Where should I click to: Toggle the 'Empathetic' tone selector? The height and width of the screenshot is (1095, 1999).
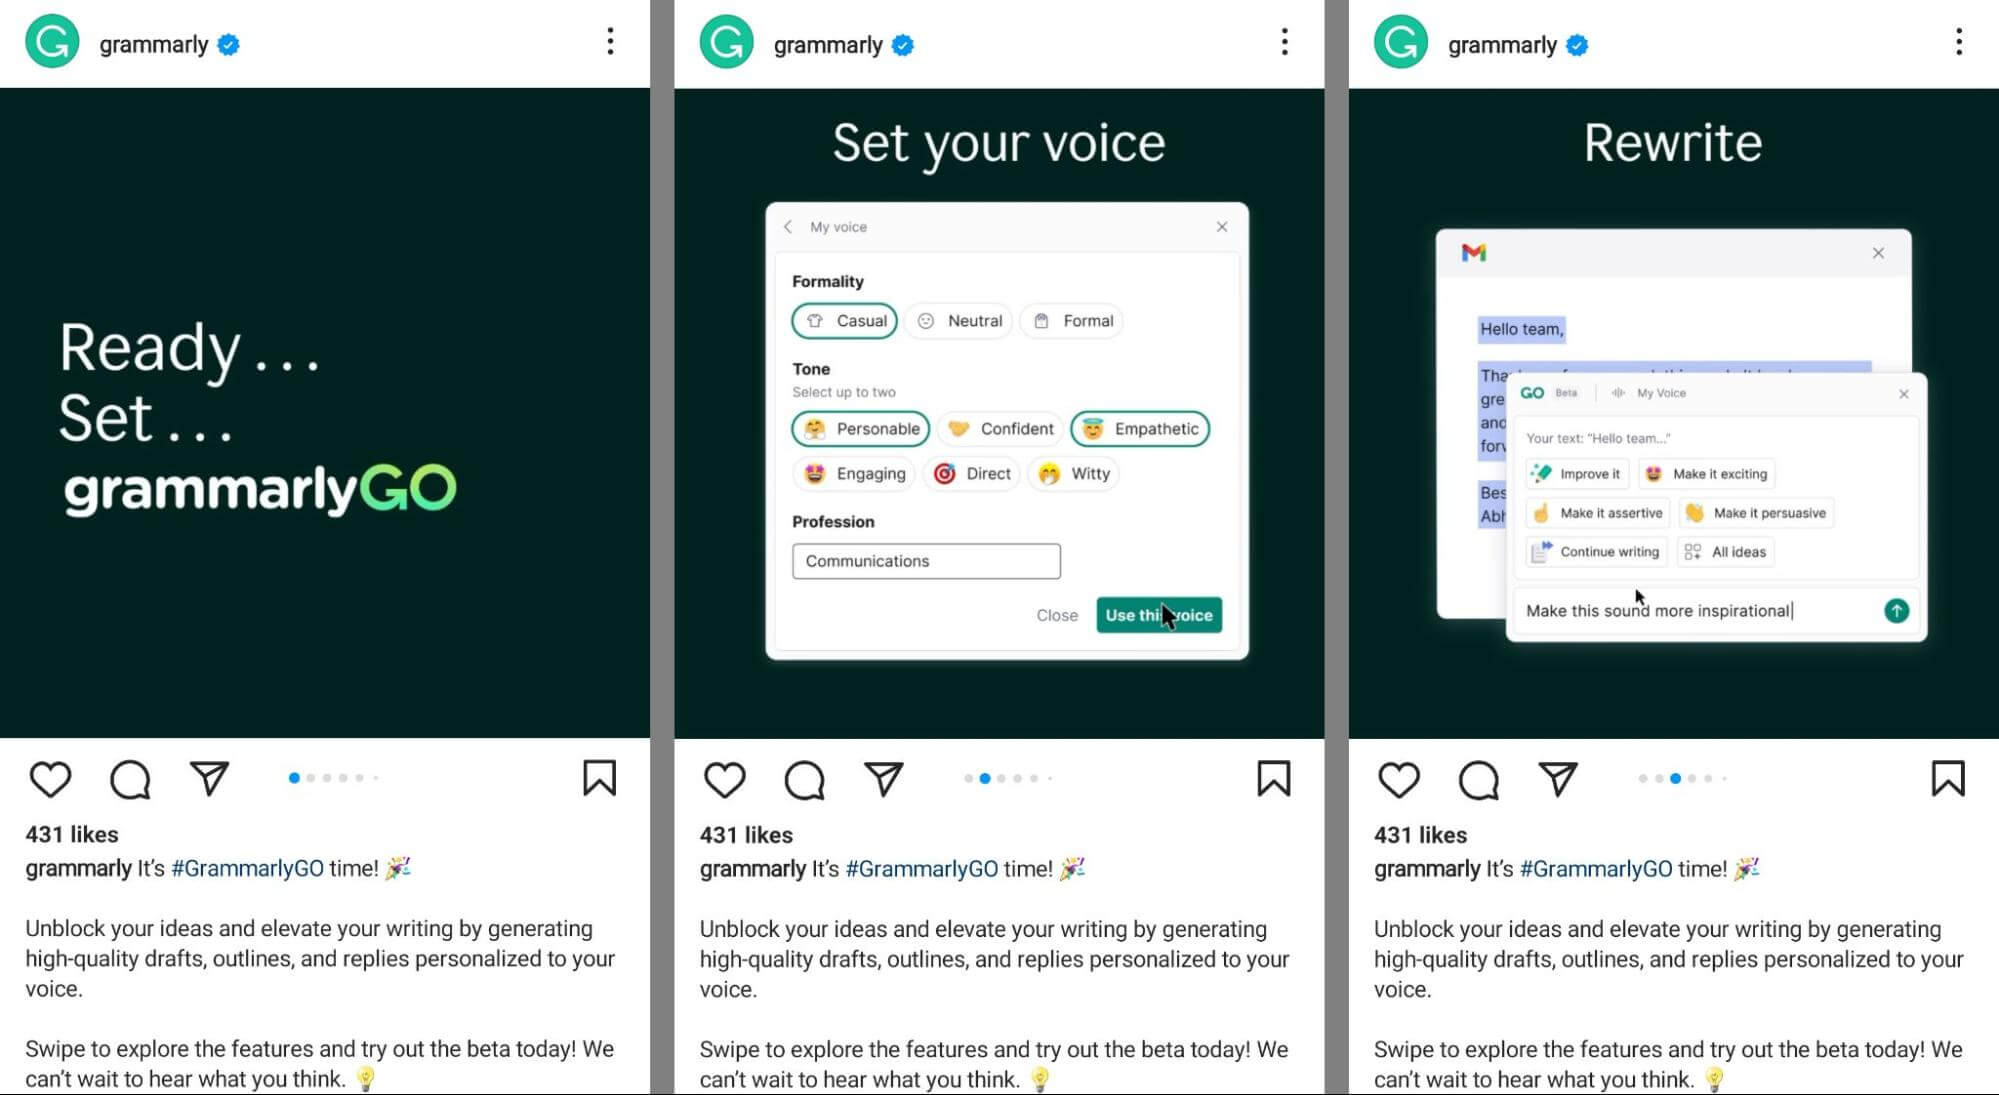(1142, 427)
